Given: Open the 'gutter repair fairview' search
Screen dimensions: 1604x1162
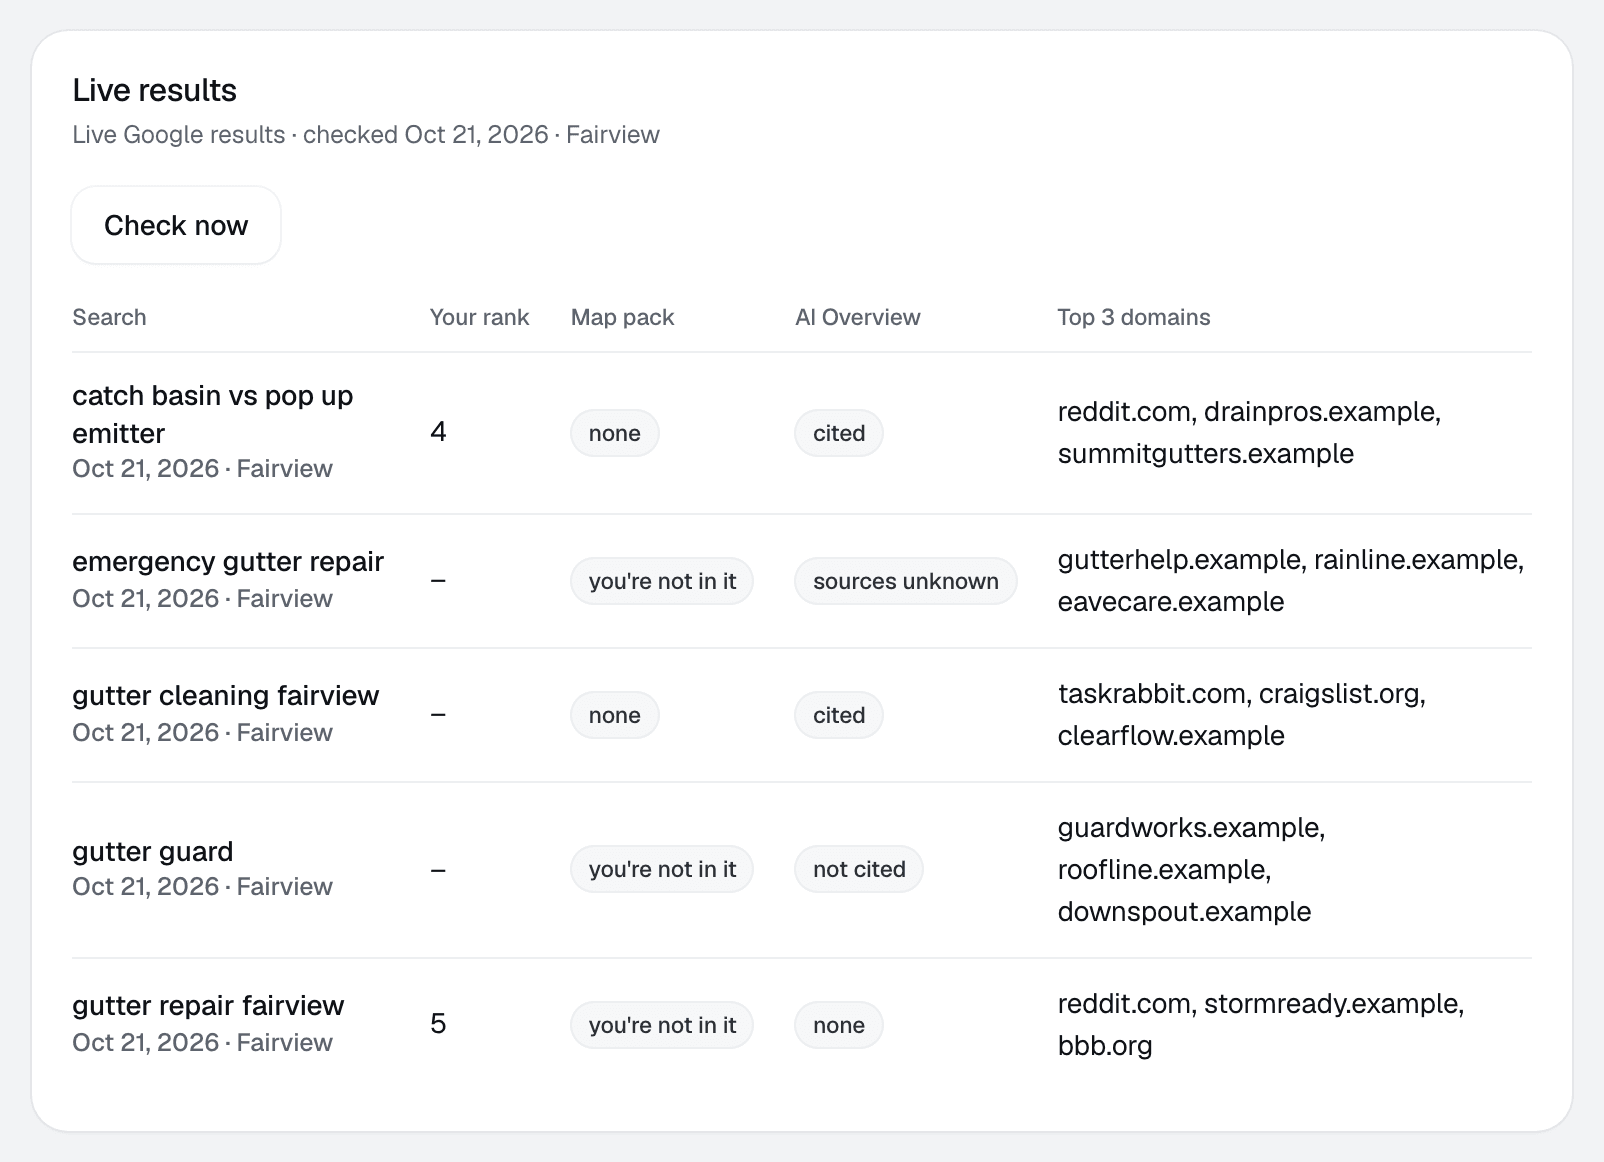Looking at the screenshot, I should point(208,1005).
